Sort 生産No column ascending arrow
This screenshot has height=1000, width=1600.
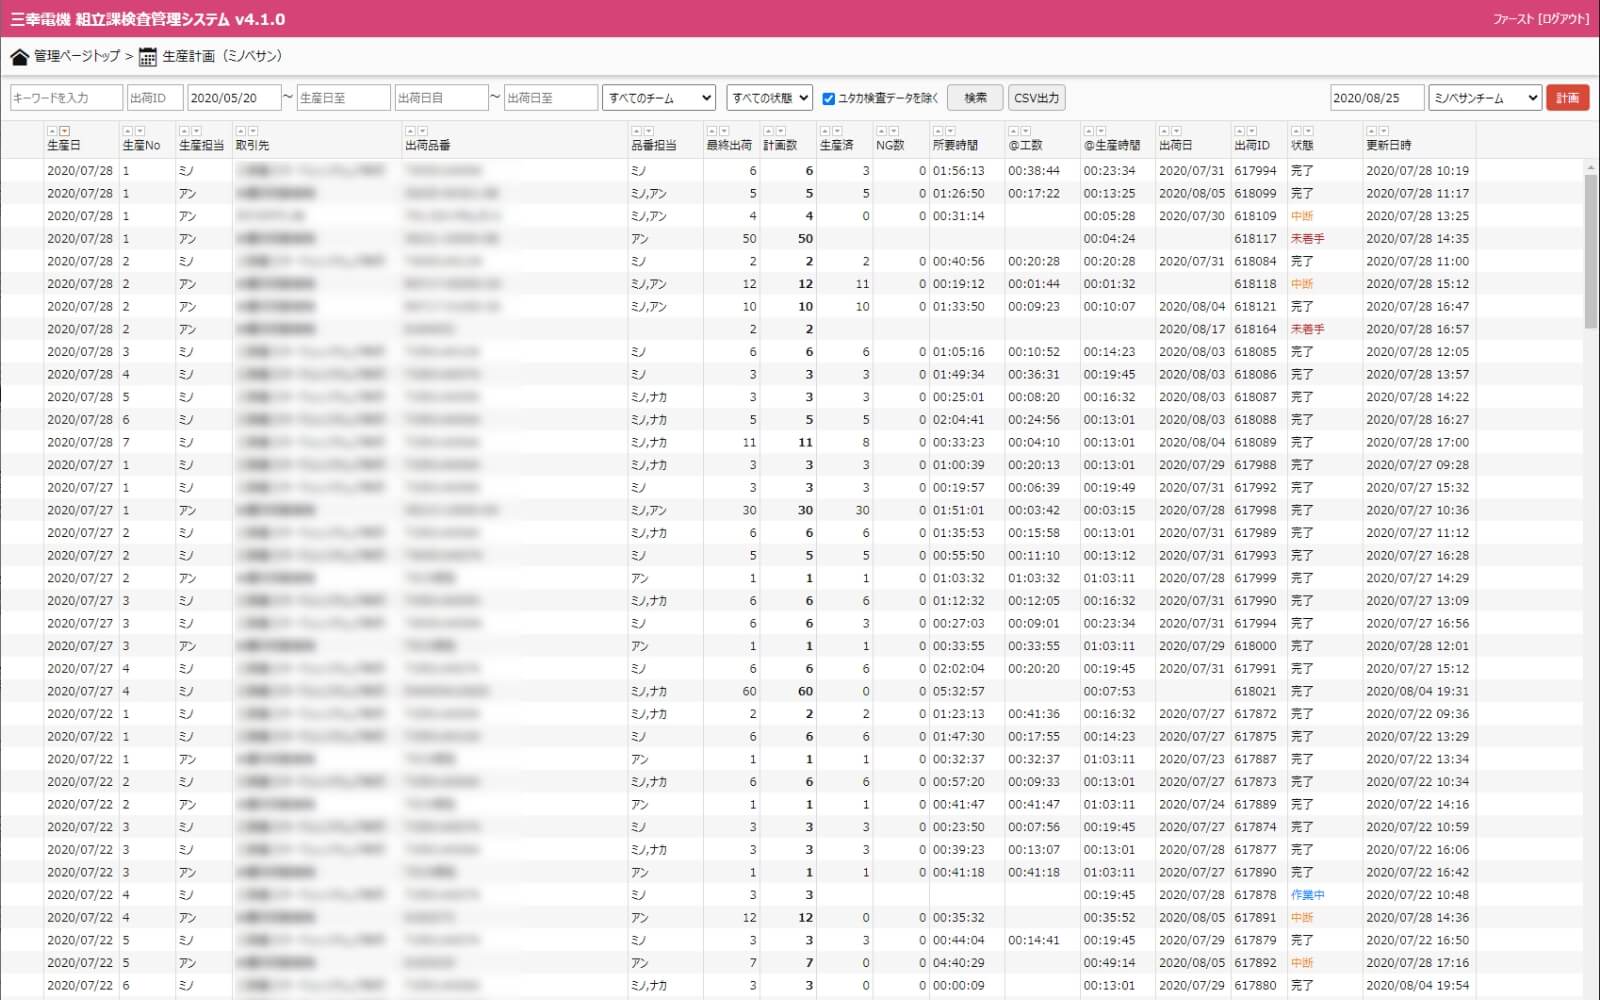[127, 131]
